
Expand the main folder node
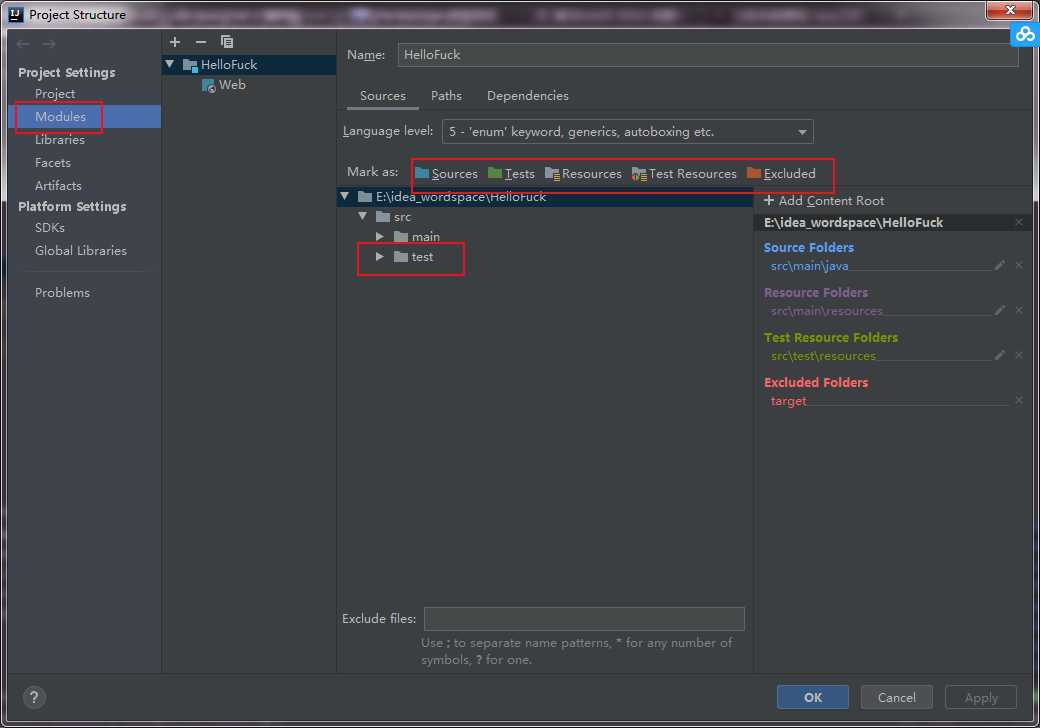(380, 236)
